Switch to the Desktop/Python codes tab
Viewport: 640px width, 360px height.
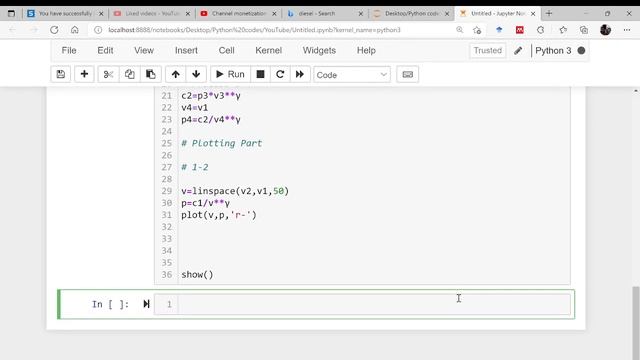[411, 13]
